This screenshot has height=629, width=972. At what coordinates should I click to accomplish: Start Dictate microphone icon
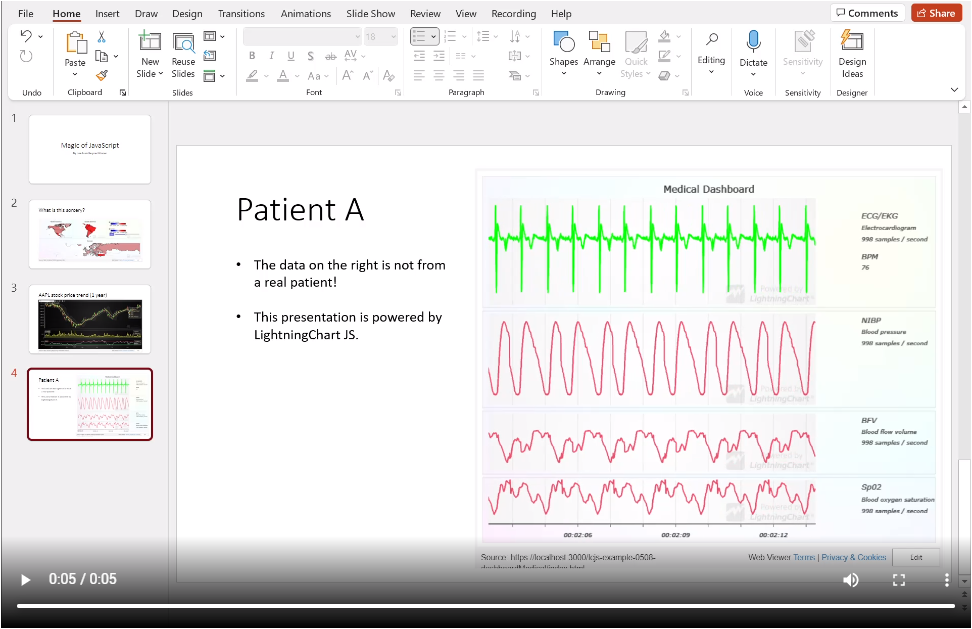[753, 41]
